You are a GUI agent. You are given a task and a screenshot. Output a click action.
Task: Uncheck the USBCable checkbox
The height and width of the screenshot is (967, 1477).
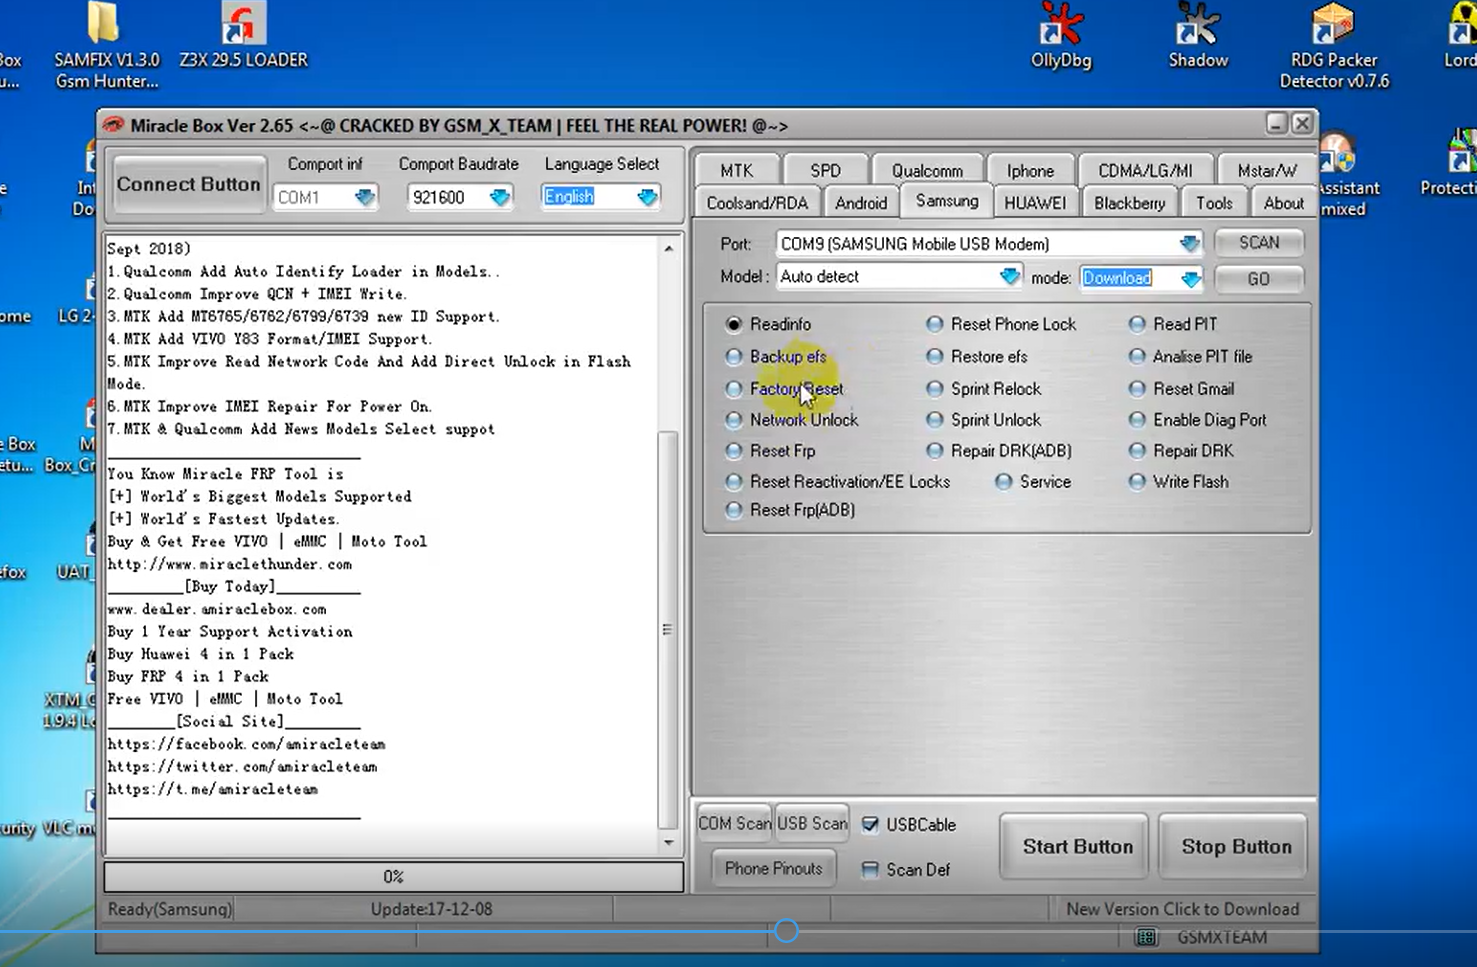[x=870, y=824]
